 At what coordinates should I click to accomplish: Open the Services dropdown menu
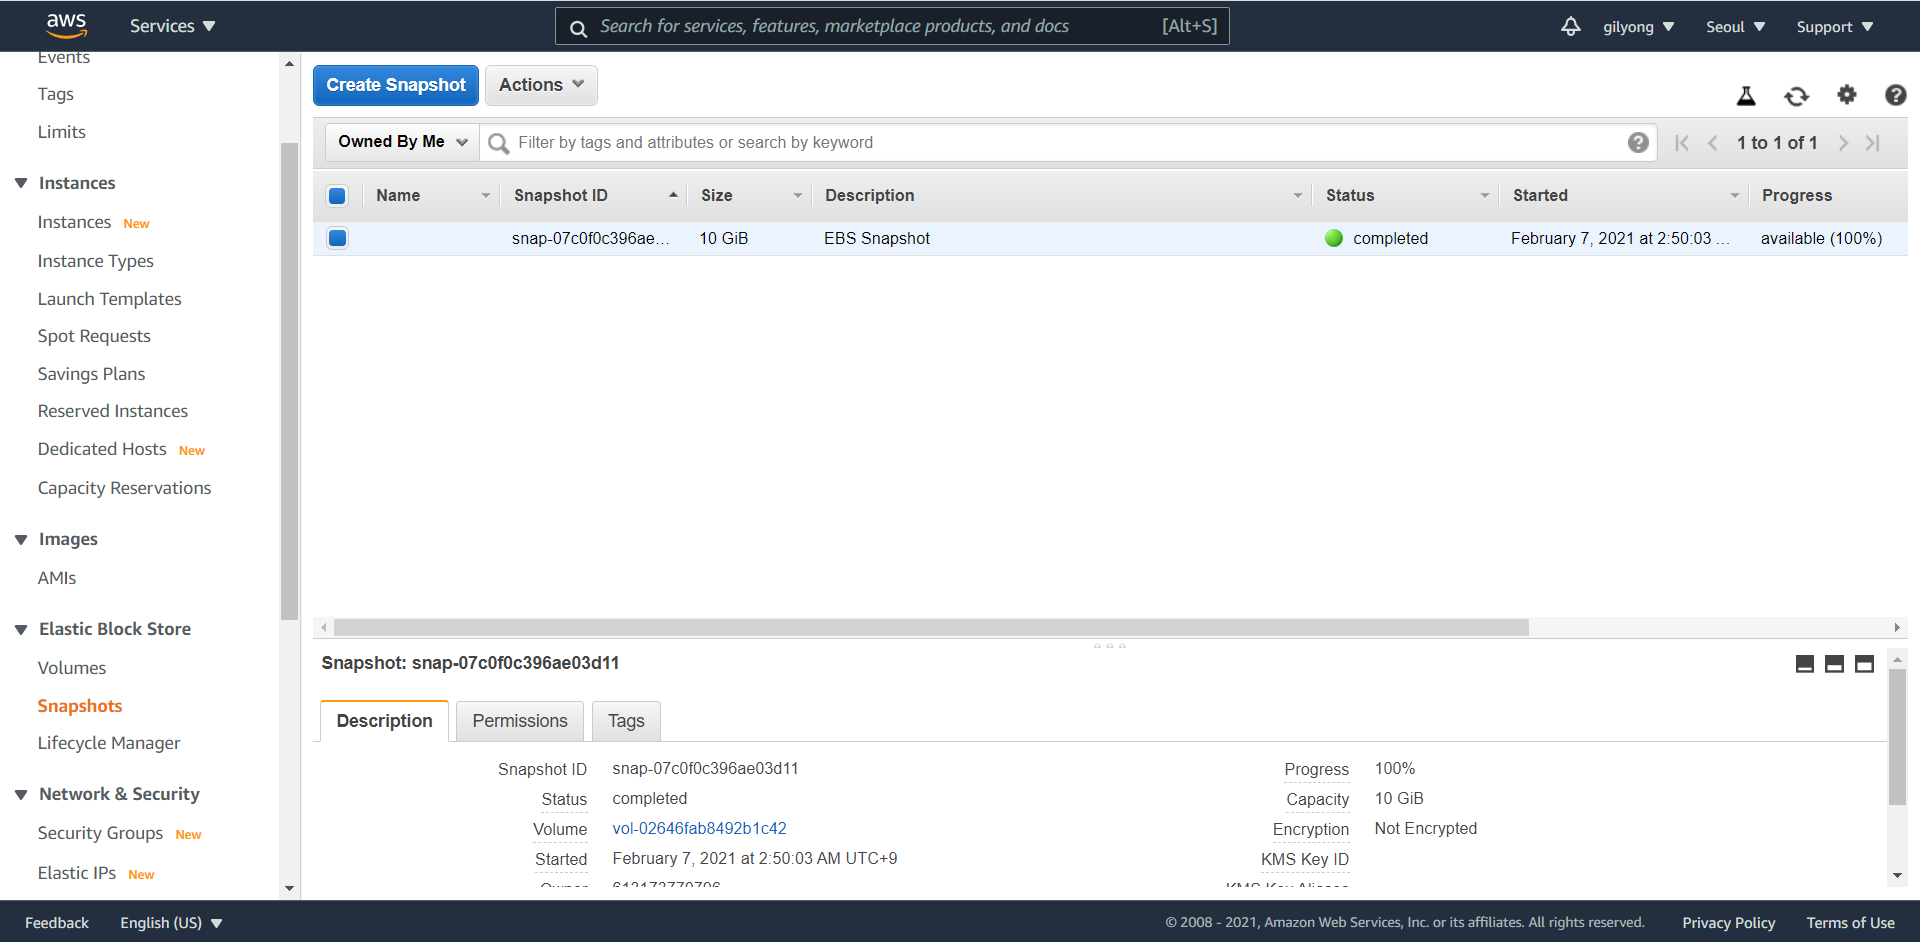tap(172, 26)
